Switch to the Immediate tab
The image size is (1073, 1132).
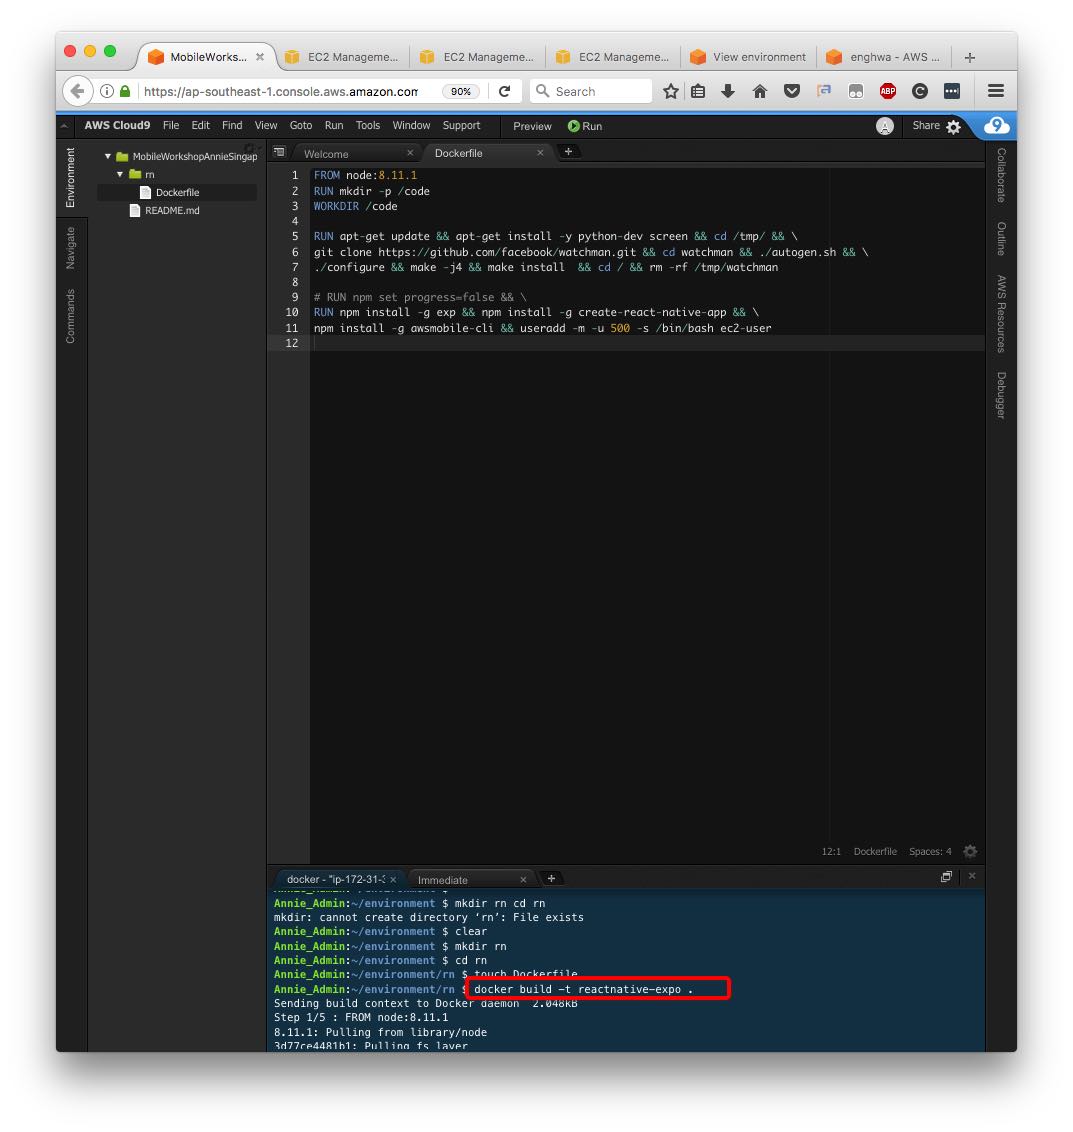(443, 880)
